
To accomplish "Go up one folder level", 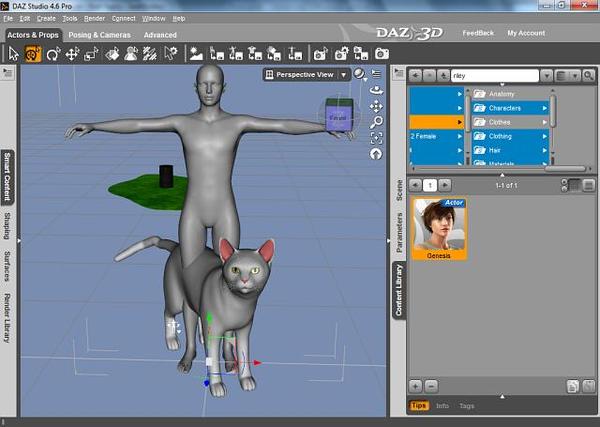I will coord(443,76).
